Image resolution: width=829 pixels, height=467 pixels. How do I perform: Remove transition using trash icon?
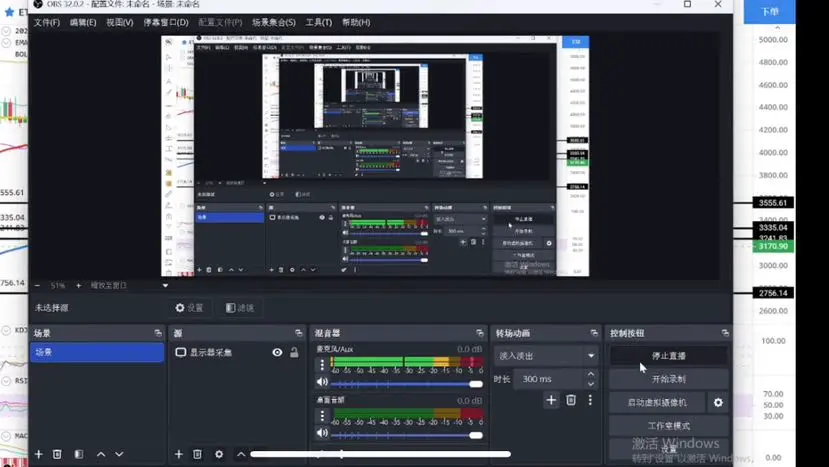pos(571,400)
